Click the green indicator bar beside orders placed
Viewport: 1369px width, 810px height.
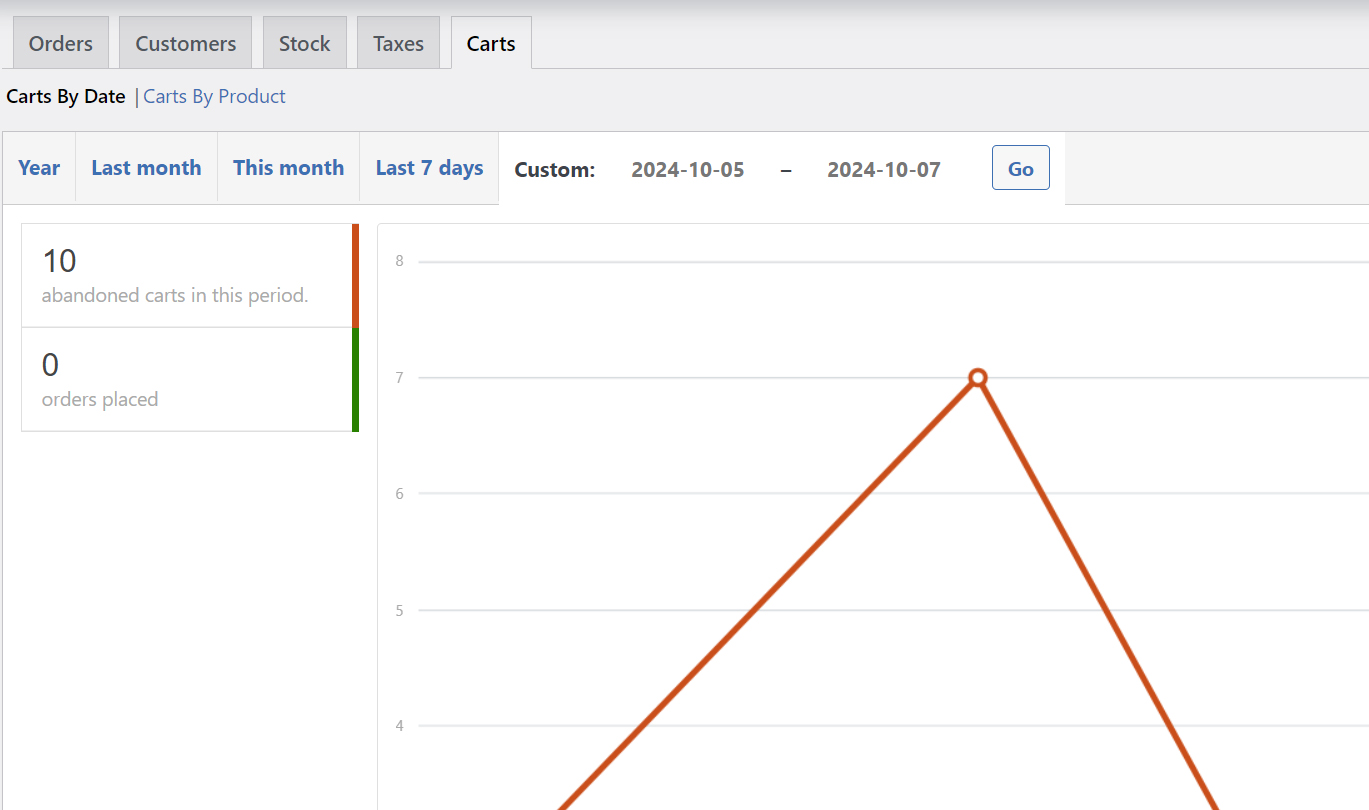coord(357,380)
